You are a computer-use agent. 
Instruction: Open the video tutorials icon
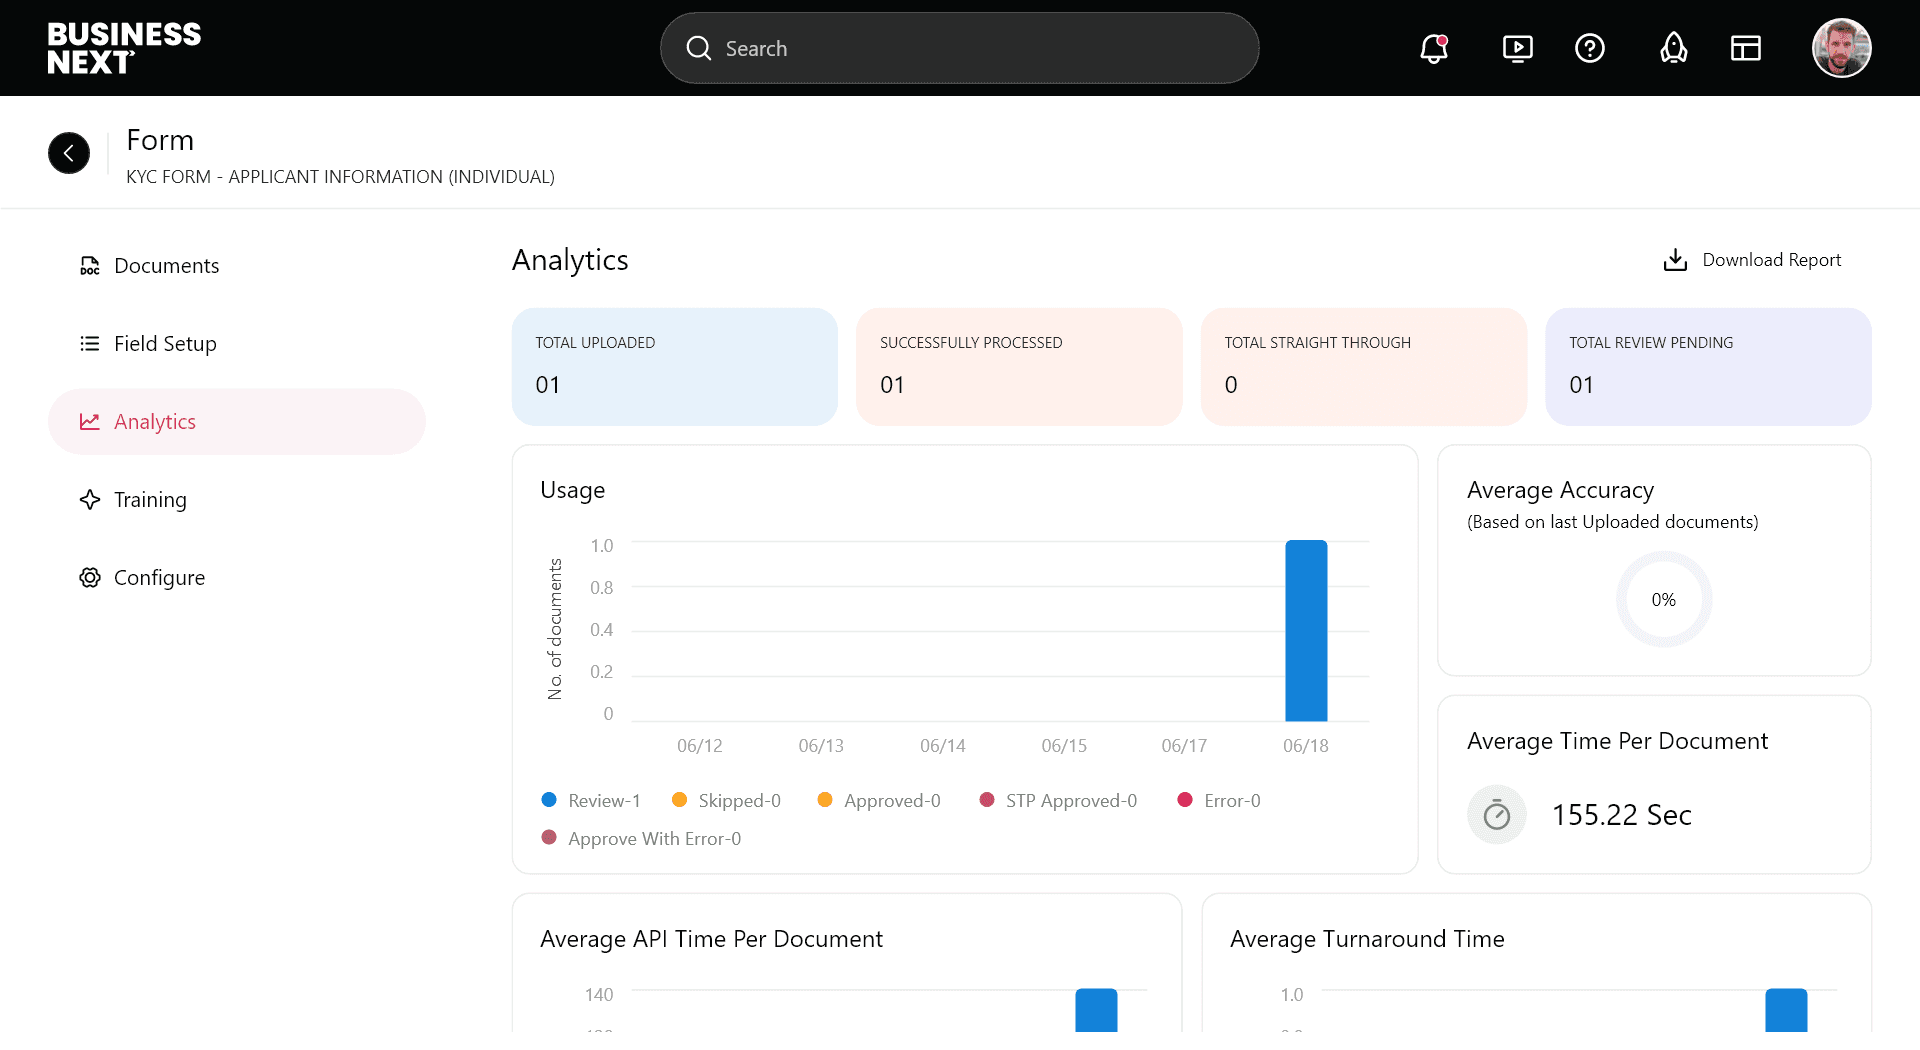[1517, 48]
